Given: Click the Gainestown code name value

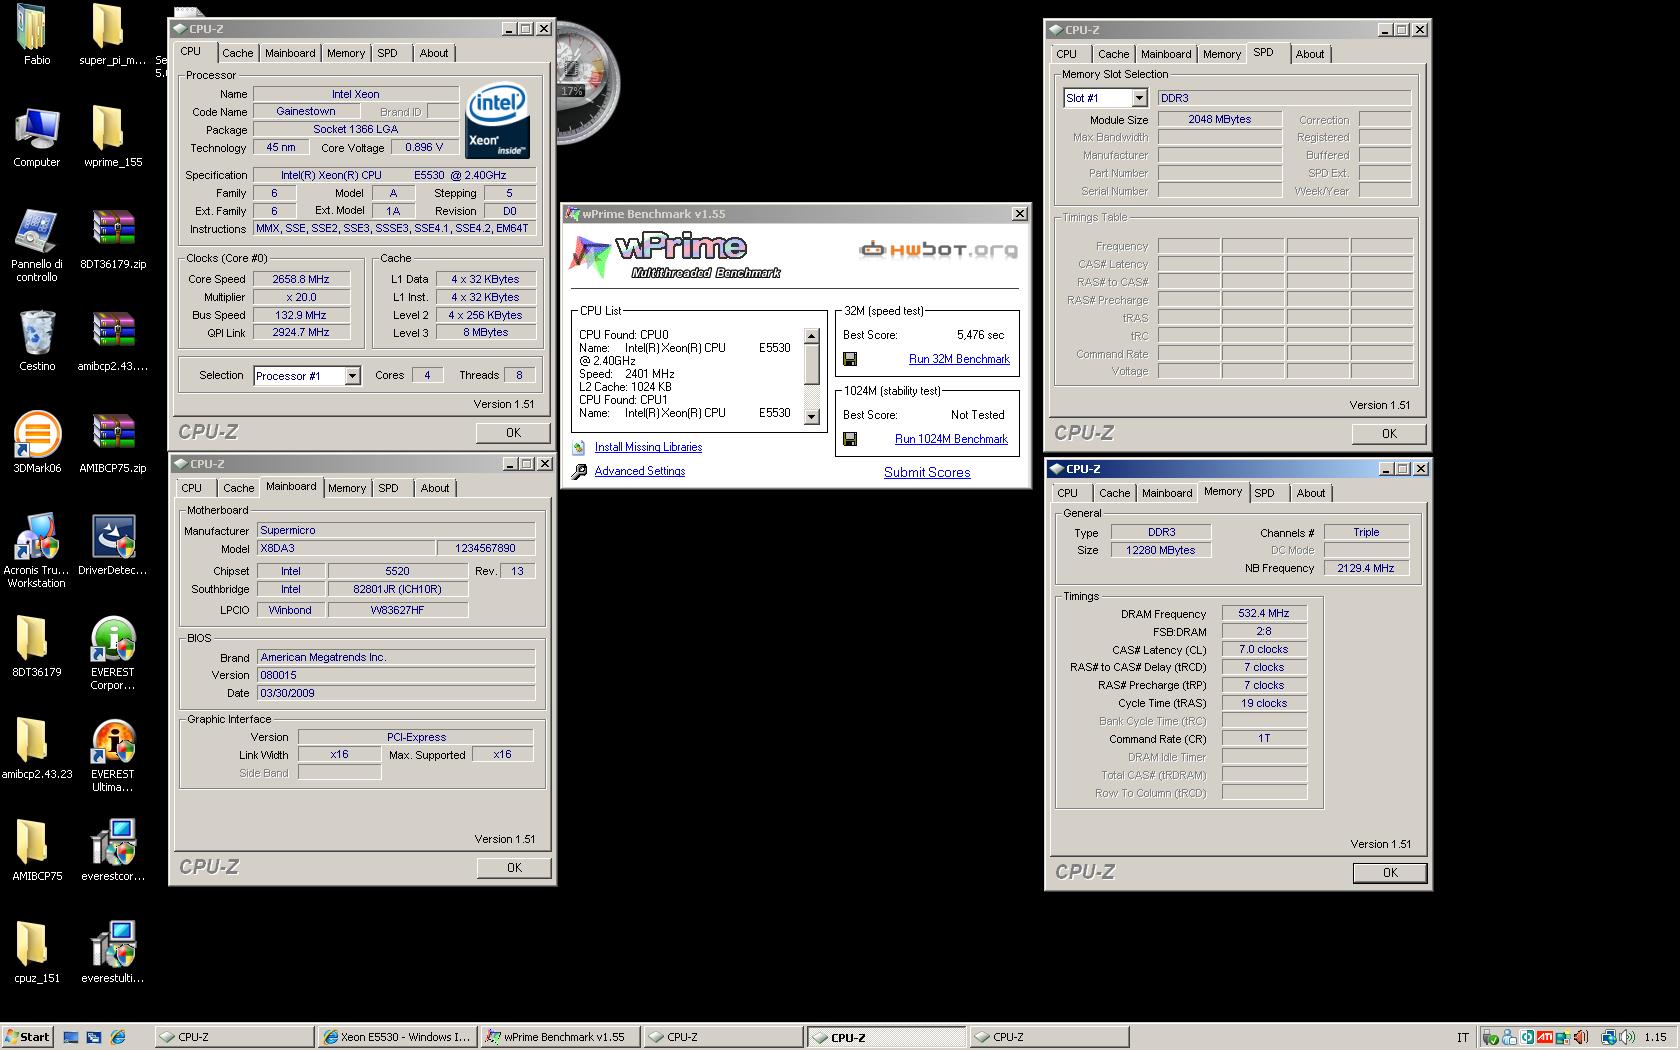Looking at the screenshot, I should click(x=306, y=111).
